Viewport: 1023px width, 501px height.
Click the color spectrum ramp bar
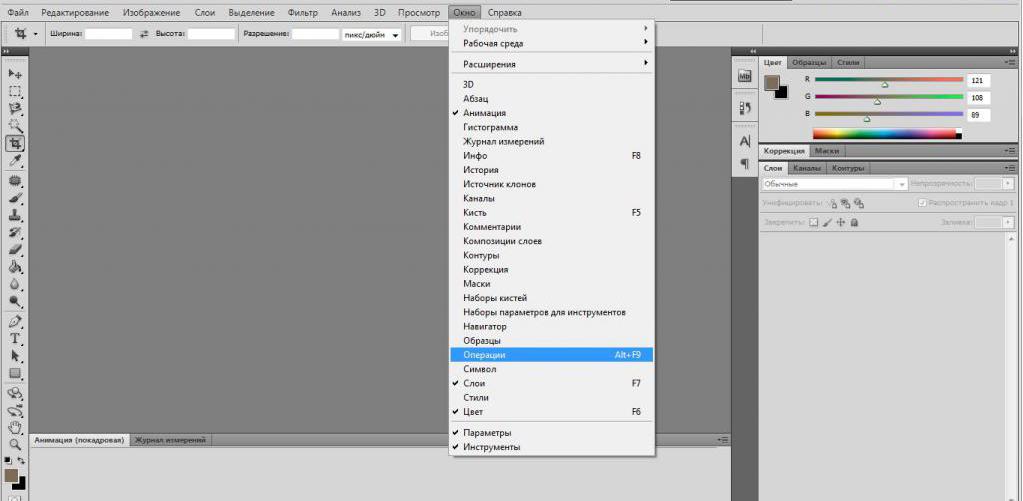[x=886, y=133]
